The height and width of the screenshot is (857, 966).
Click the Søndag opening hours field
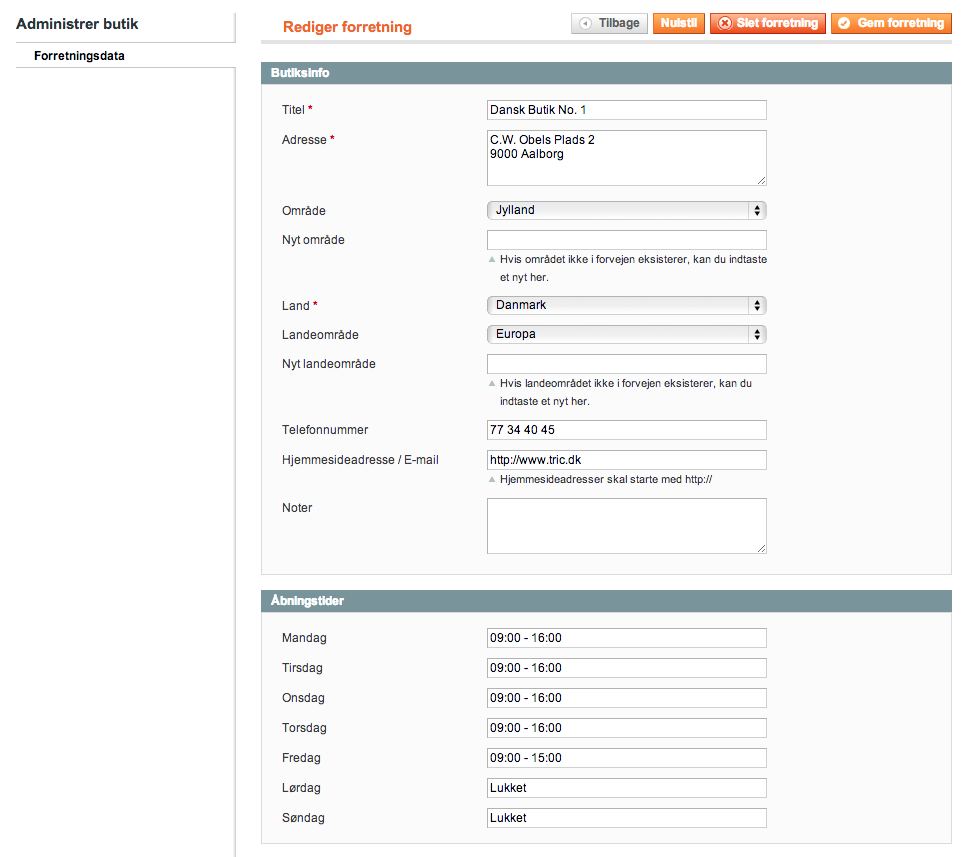(626, 818)
